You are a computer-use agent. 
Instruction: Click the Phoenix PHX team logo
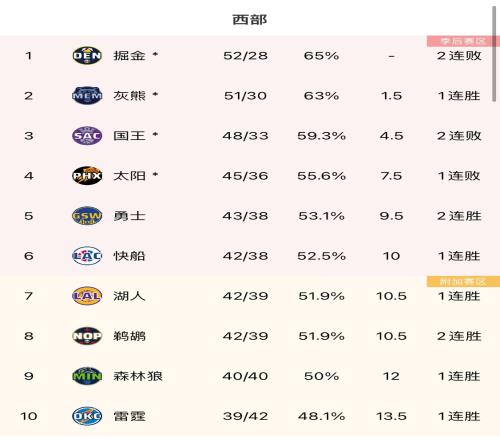87,176
